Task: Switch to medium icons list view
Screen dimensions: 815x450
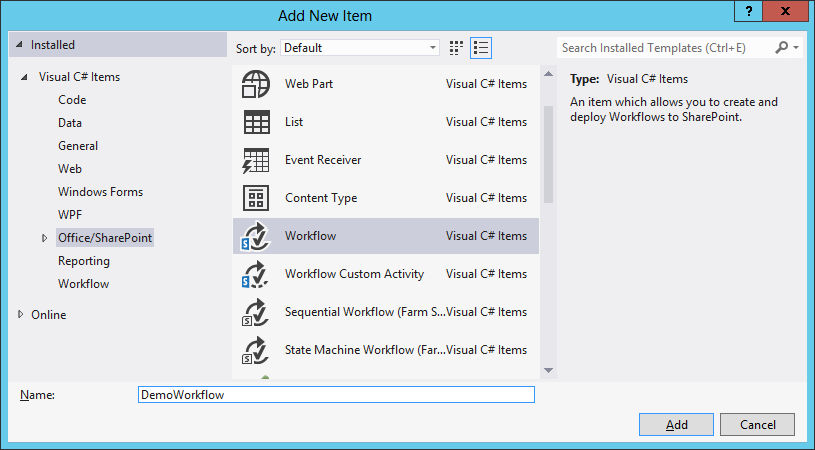Action: point(481,48)
